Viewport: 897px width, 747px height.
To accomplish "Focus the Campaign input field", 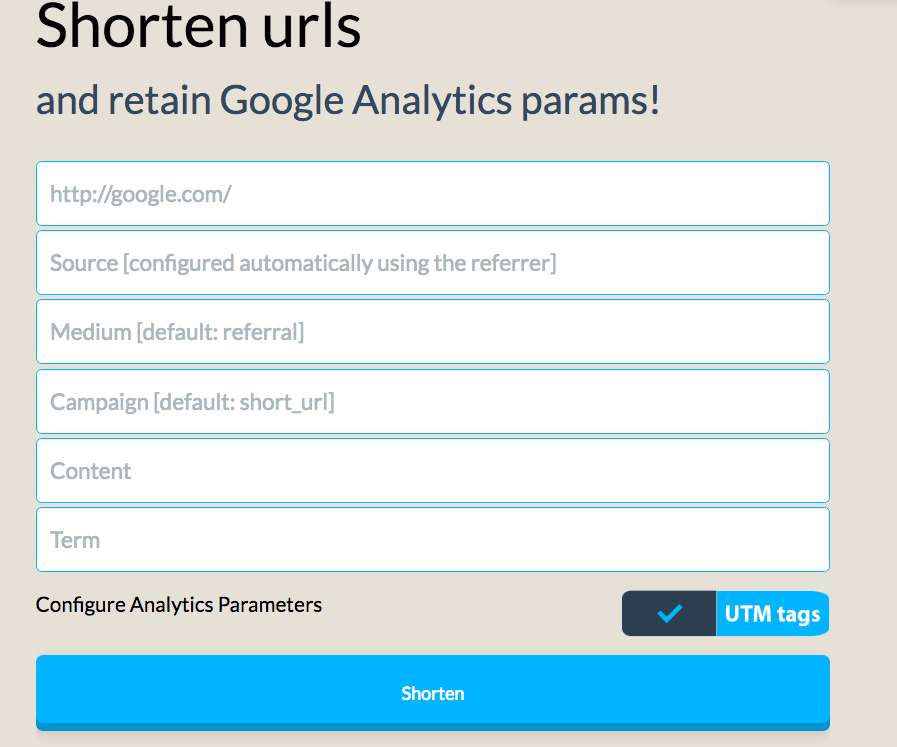I will tap(432, 401).
